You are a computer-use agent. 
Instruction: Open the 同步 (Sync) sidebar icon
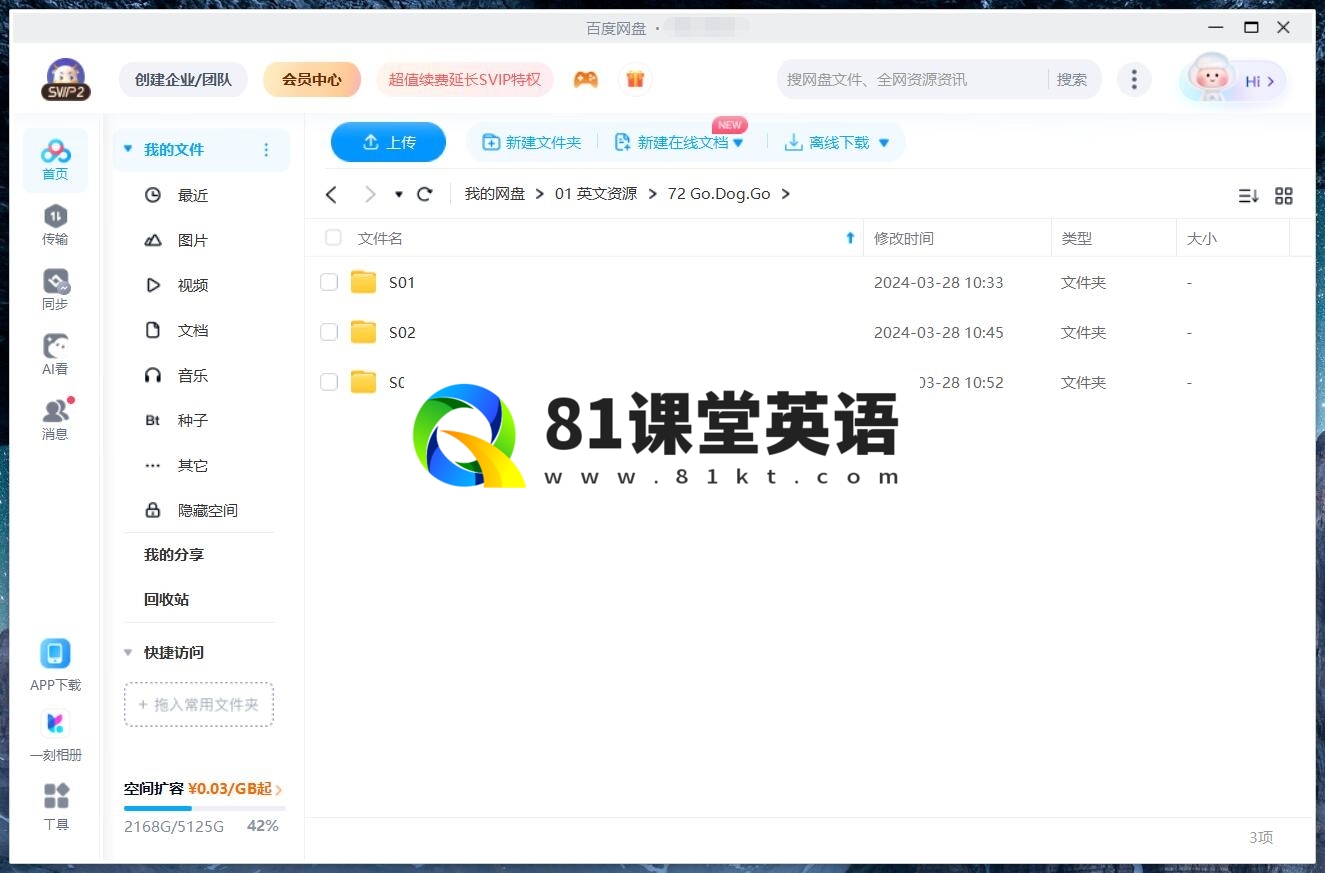coord(55,289)
